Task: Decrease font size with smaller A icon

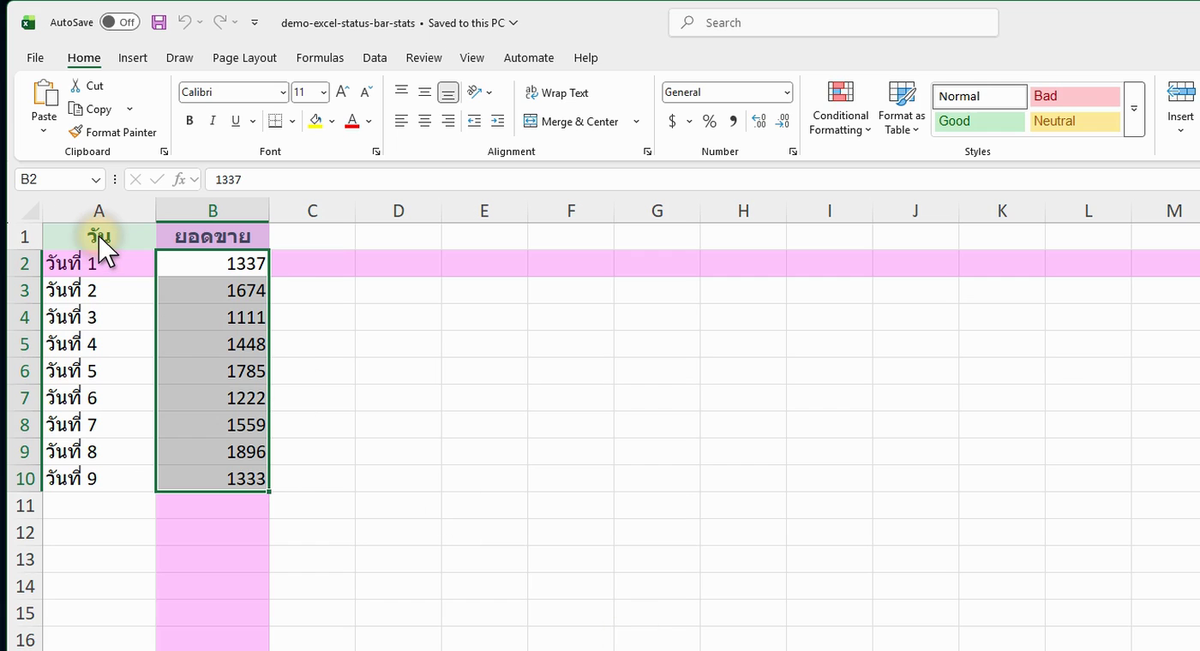Action: click(x=364, y=92)
